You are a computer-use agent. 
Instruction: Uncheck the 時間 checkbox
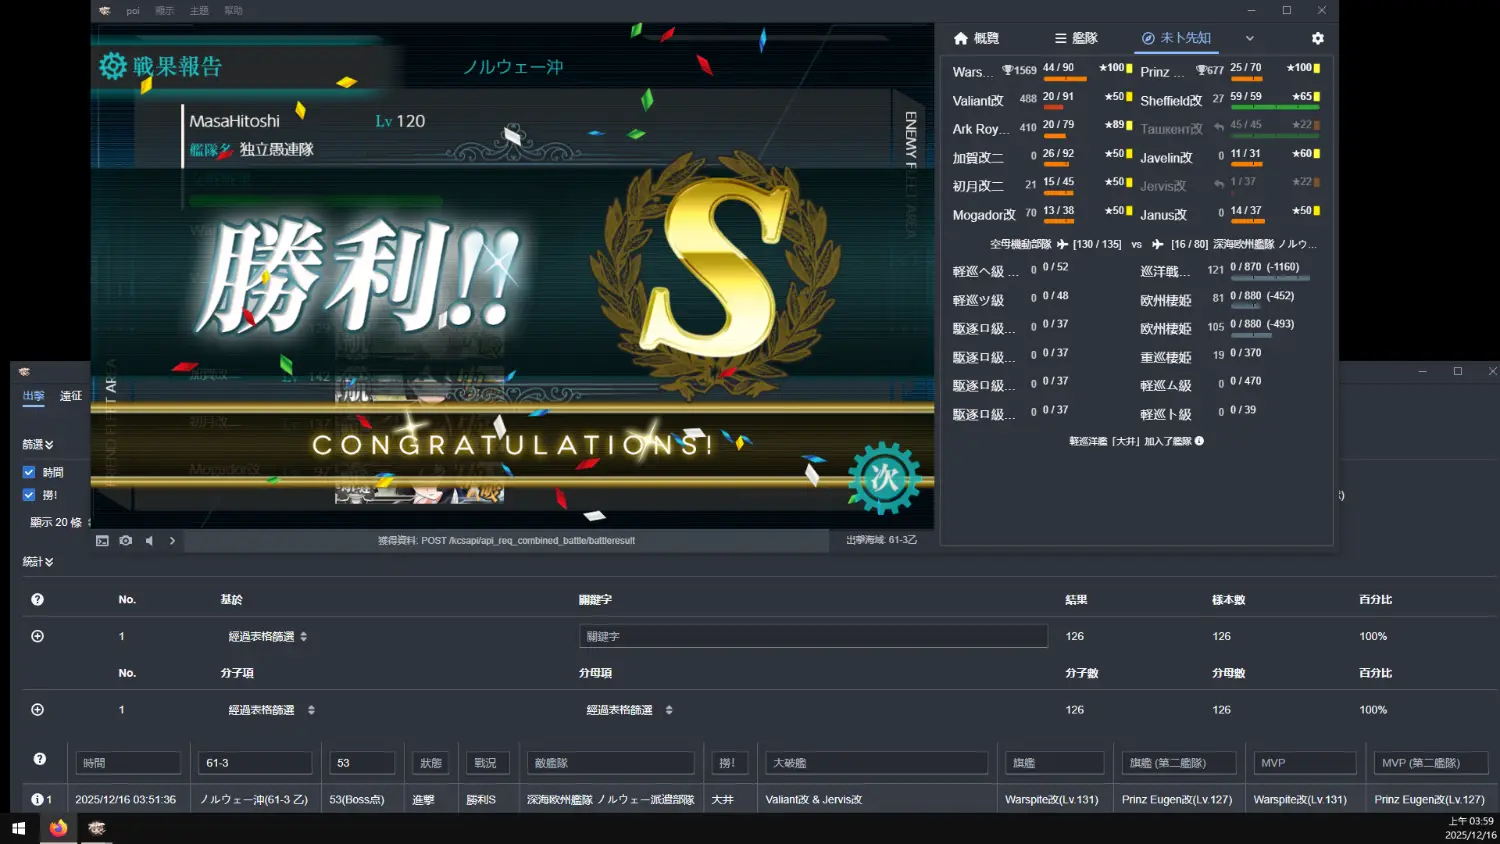[x=29, y=472]
